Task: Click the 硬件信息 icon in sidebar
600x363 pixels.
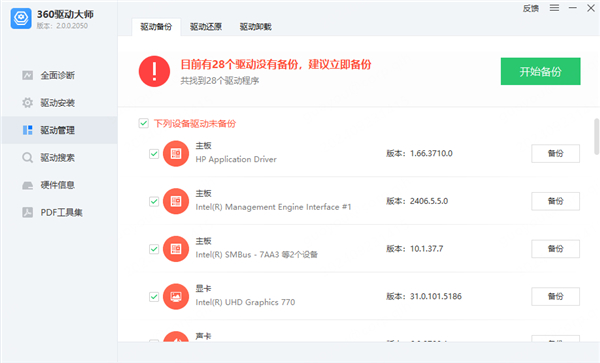Action: [27, 185]
